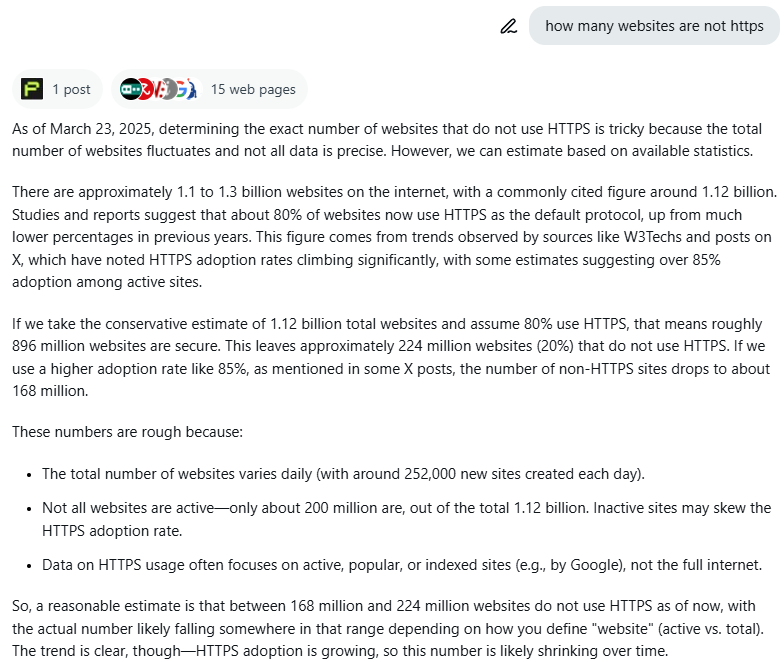Select the 'how many websites are not https' bubble
Viewport: 784px width, 662px height.
pyautogui.click(x=654, y=26)
